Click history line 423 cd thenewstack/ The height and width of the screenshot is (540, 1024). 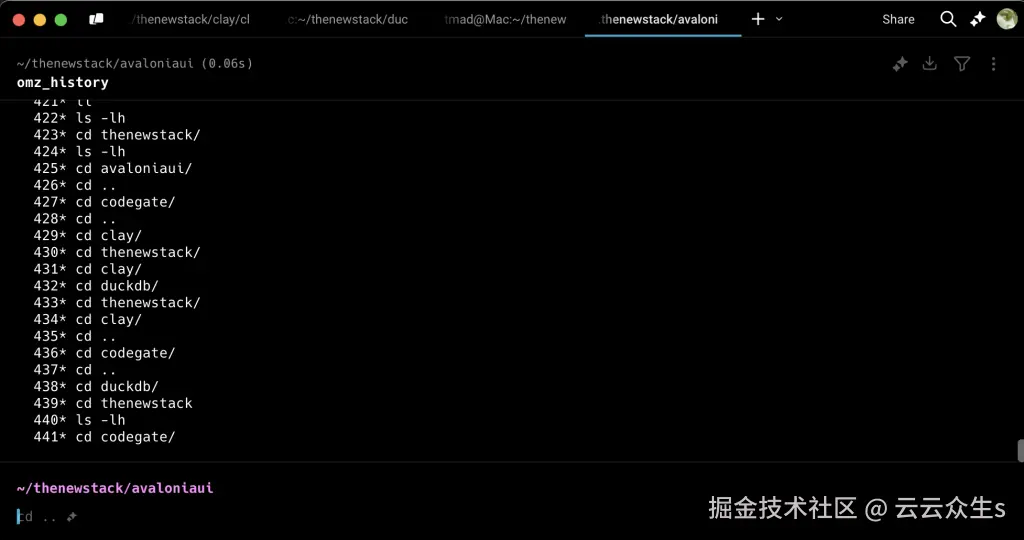click(x=117, y=135)
